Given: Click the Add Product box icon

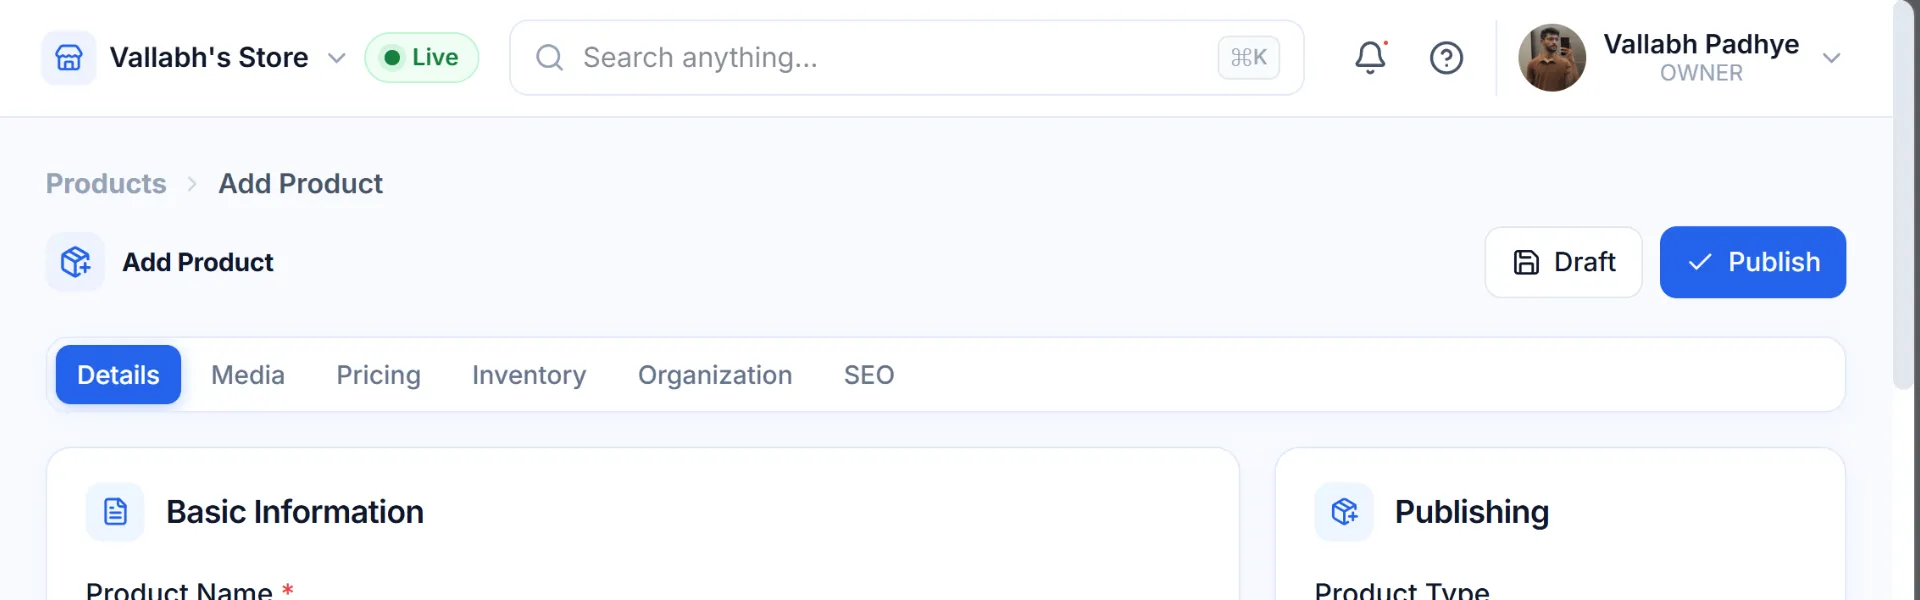Looking at the screenshot, I should pos(75,262).
